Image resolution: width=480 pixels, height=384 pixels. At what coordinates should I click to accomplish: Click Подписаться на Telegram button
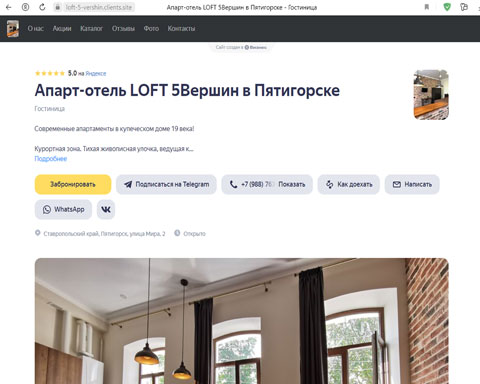(166, 184)
